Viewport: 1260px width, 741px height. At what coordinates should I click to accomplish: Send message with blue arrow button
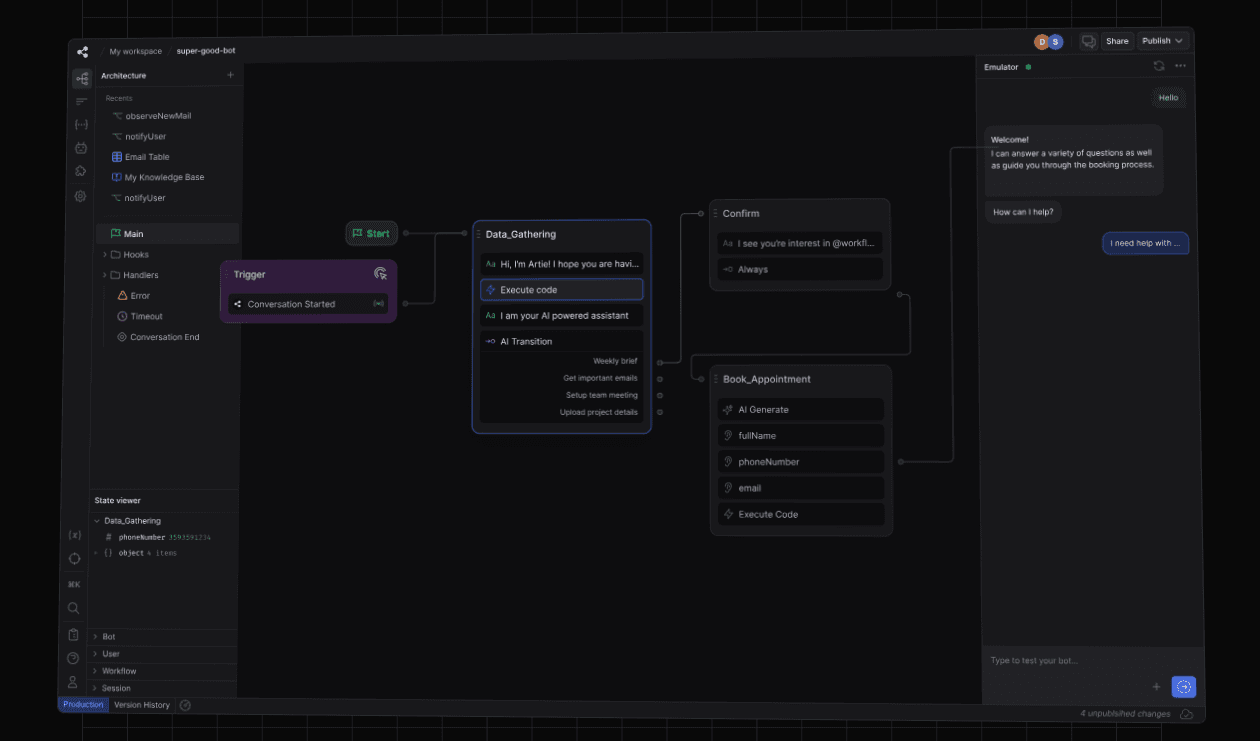(1183, 687)
